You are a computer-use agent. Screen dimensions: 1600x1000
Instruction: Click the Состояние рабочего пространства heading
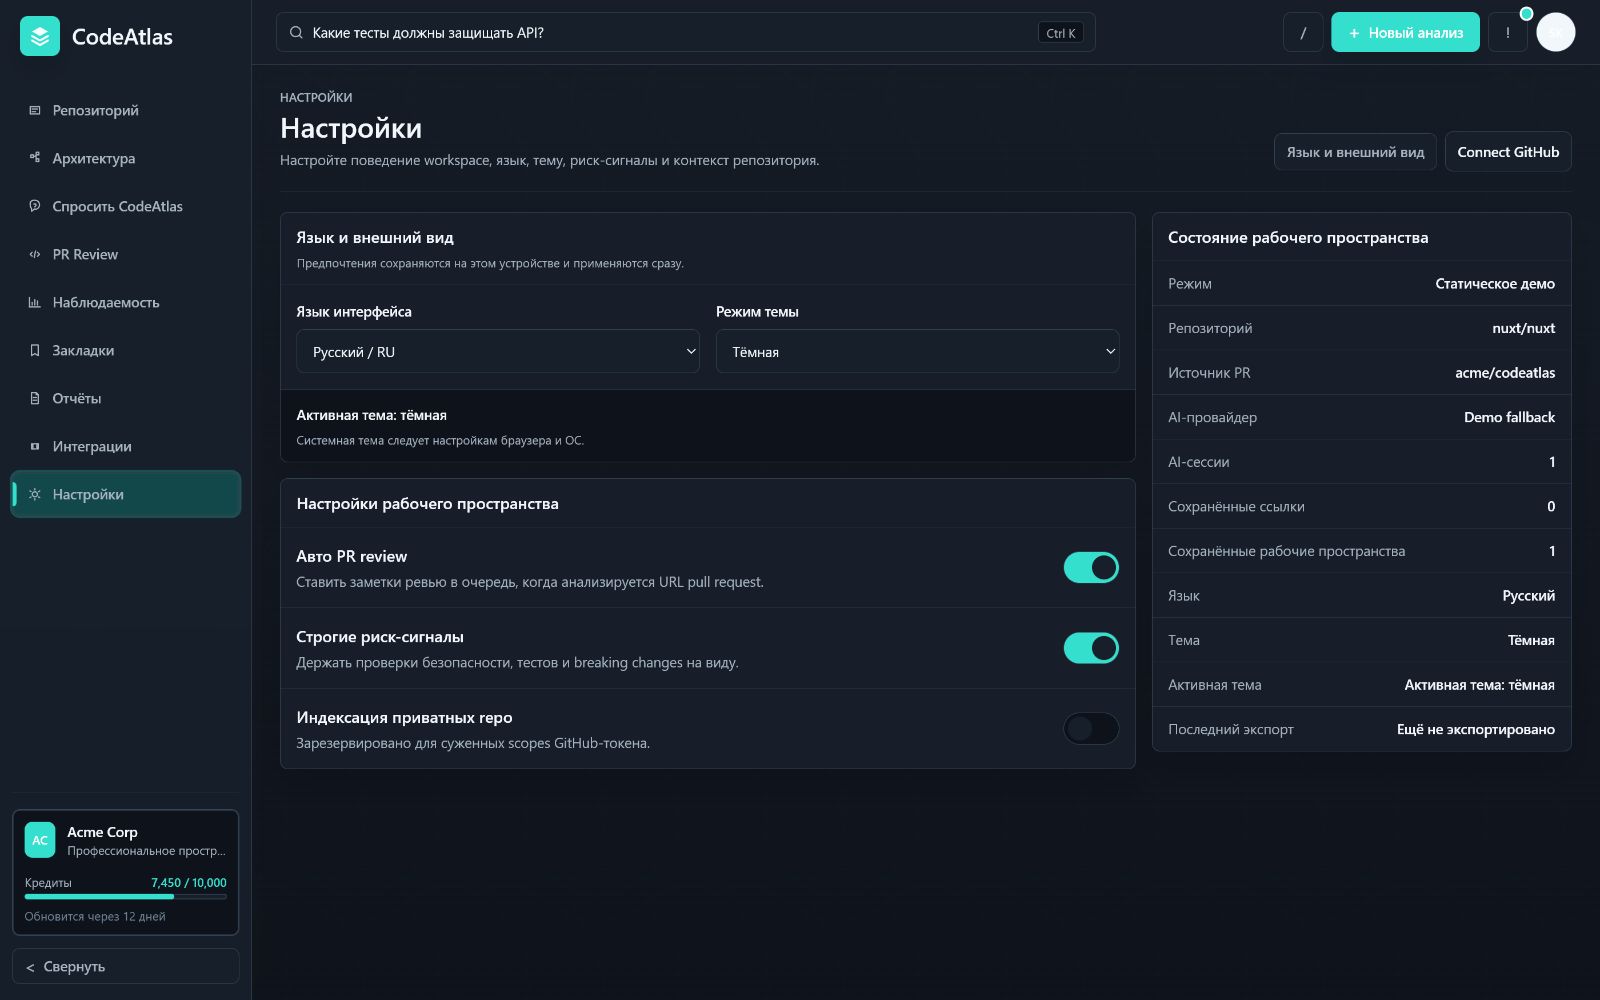pyautogui.click(x=1298, y=238)
